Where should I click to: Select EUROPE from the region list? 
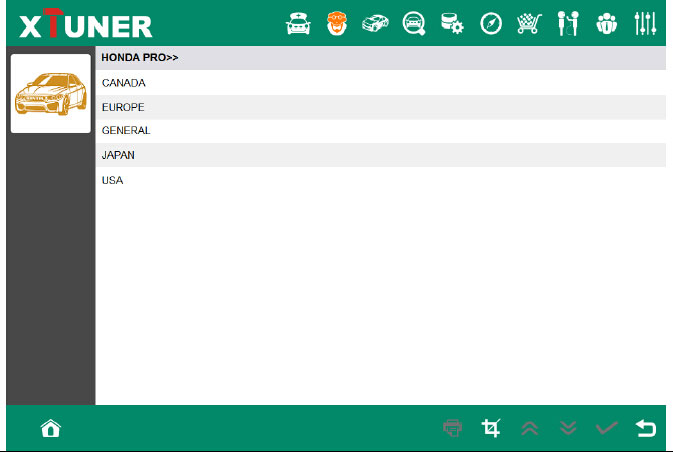click(x=381, y=107)
